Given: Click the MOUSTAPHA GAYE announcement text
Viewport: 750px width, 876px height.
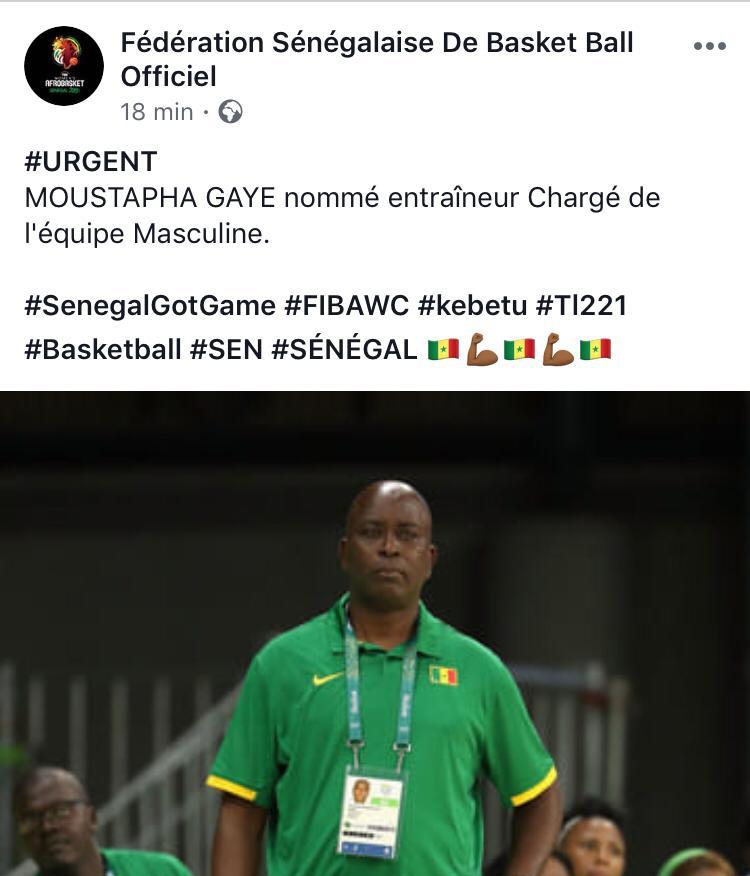Looking at the screenshot, I should (342, 216).
